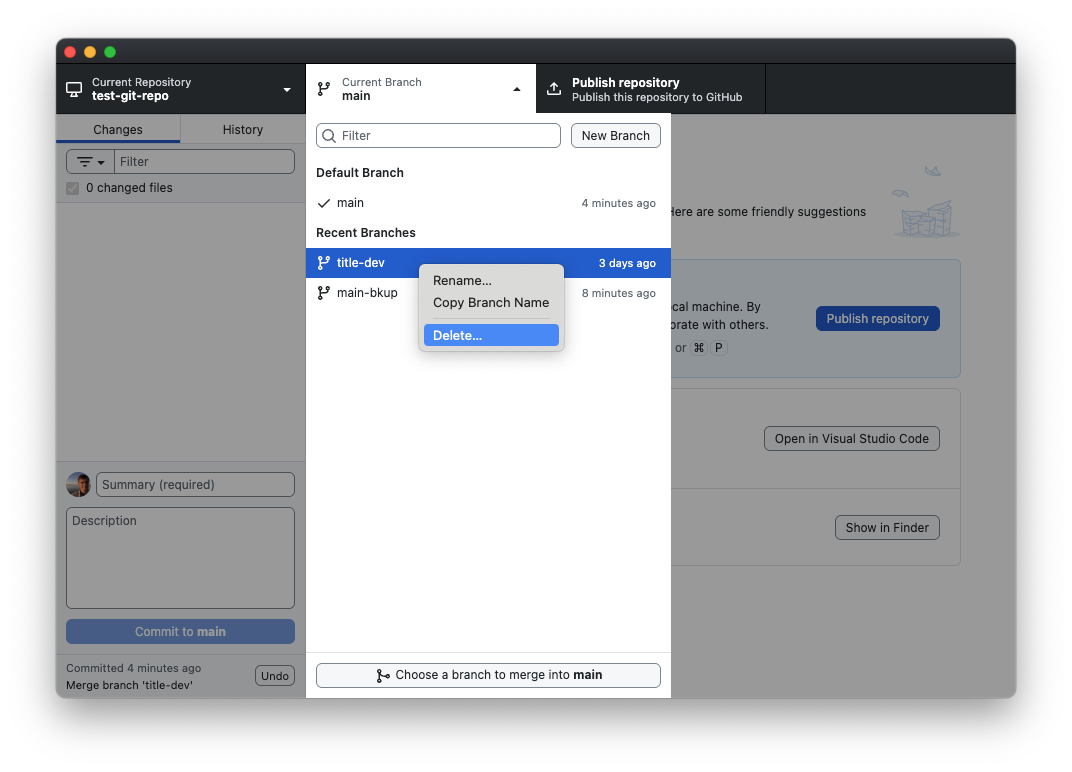Click the Publish repository upload icon
1072x772 pixels.
(554, 89)
